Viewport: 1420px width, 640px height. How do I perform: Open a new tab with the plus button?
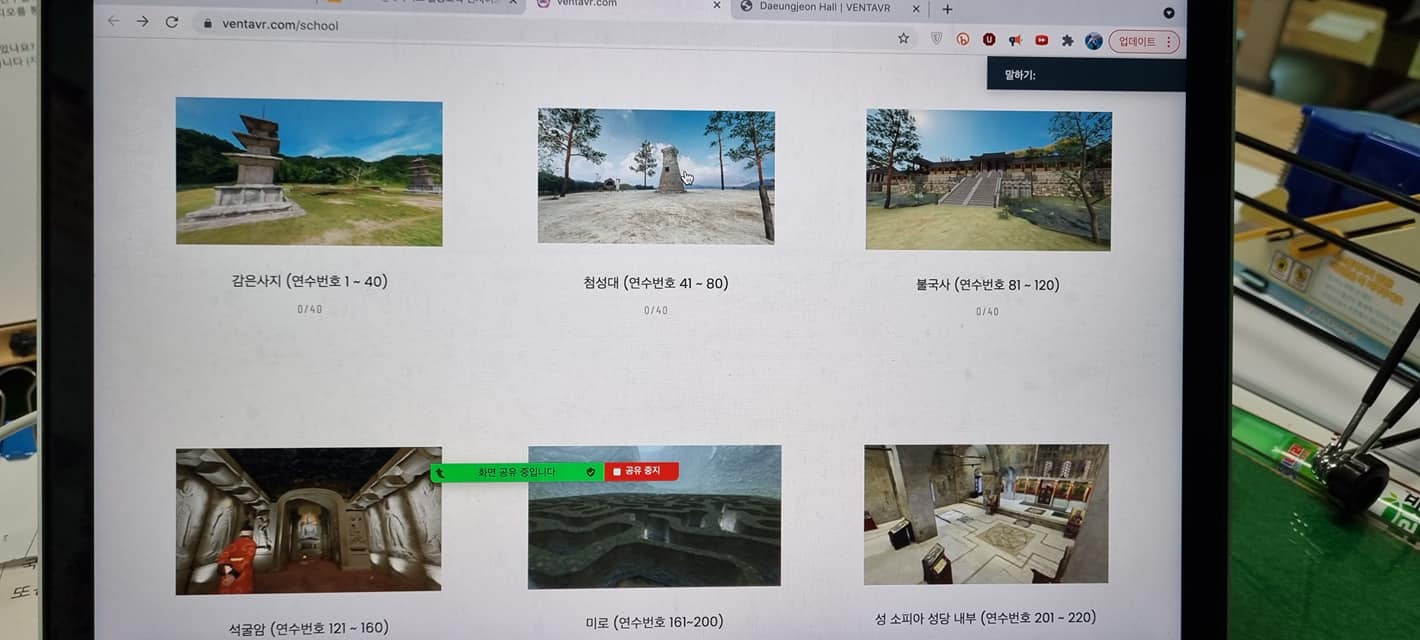tap(947, 9)
